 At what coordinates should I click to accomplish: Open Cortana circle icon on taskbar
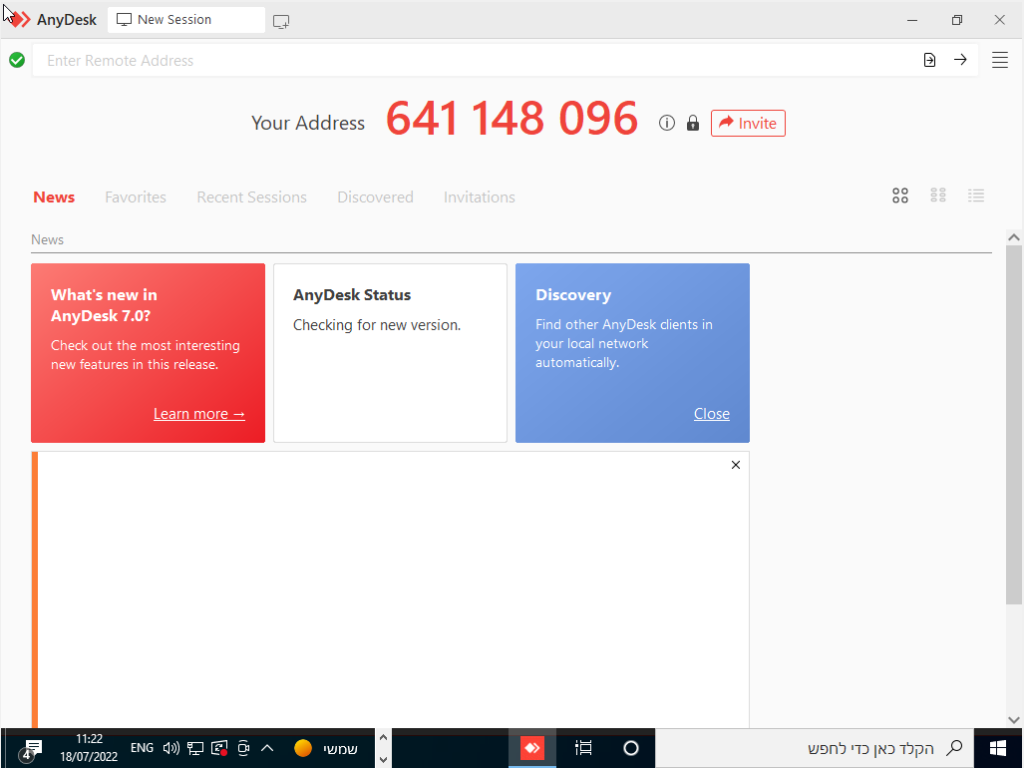630,748
